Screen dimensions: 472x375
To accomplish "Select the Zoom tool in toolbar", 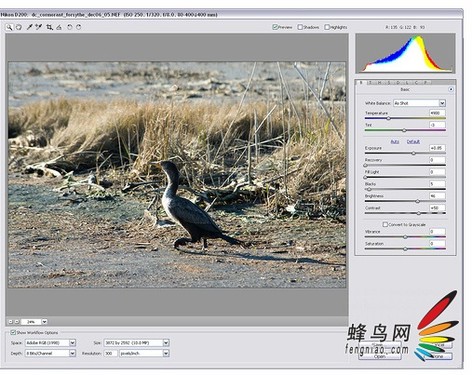I will (x=9, y=27).
